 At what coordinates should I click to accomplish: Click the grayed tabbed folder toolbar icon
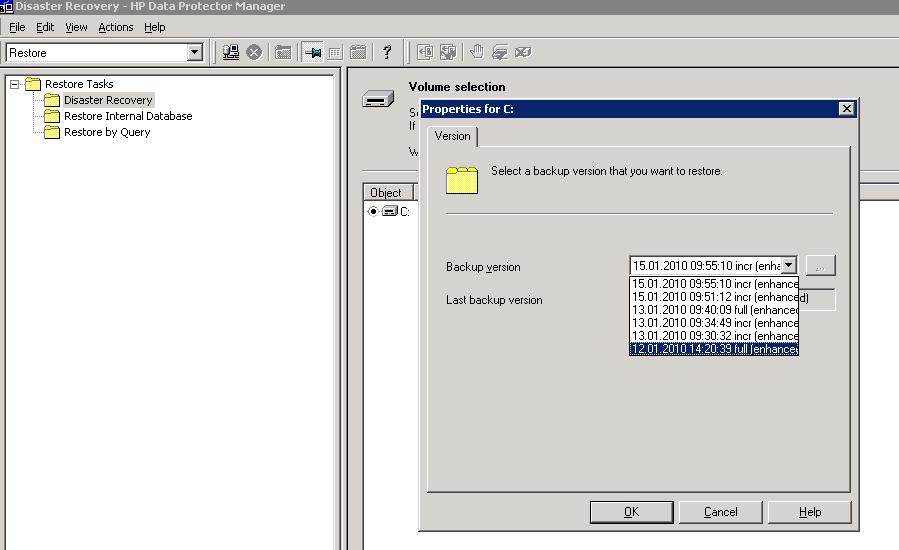click(358, 53)
